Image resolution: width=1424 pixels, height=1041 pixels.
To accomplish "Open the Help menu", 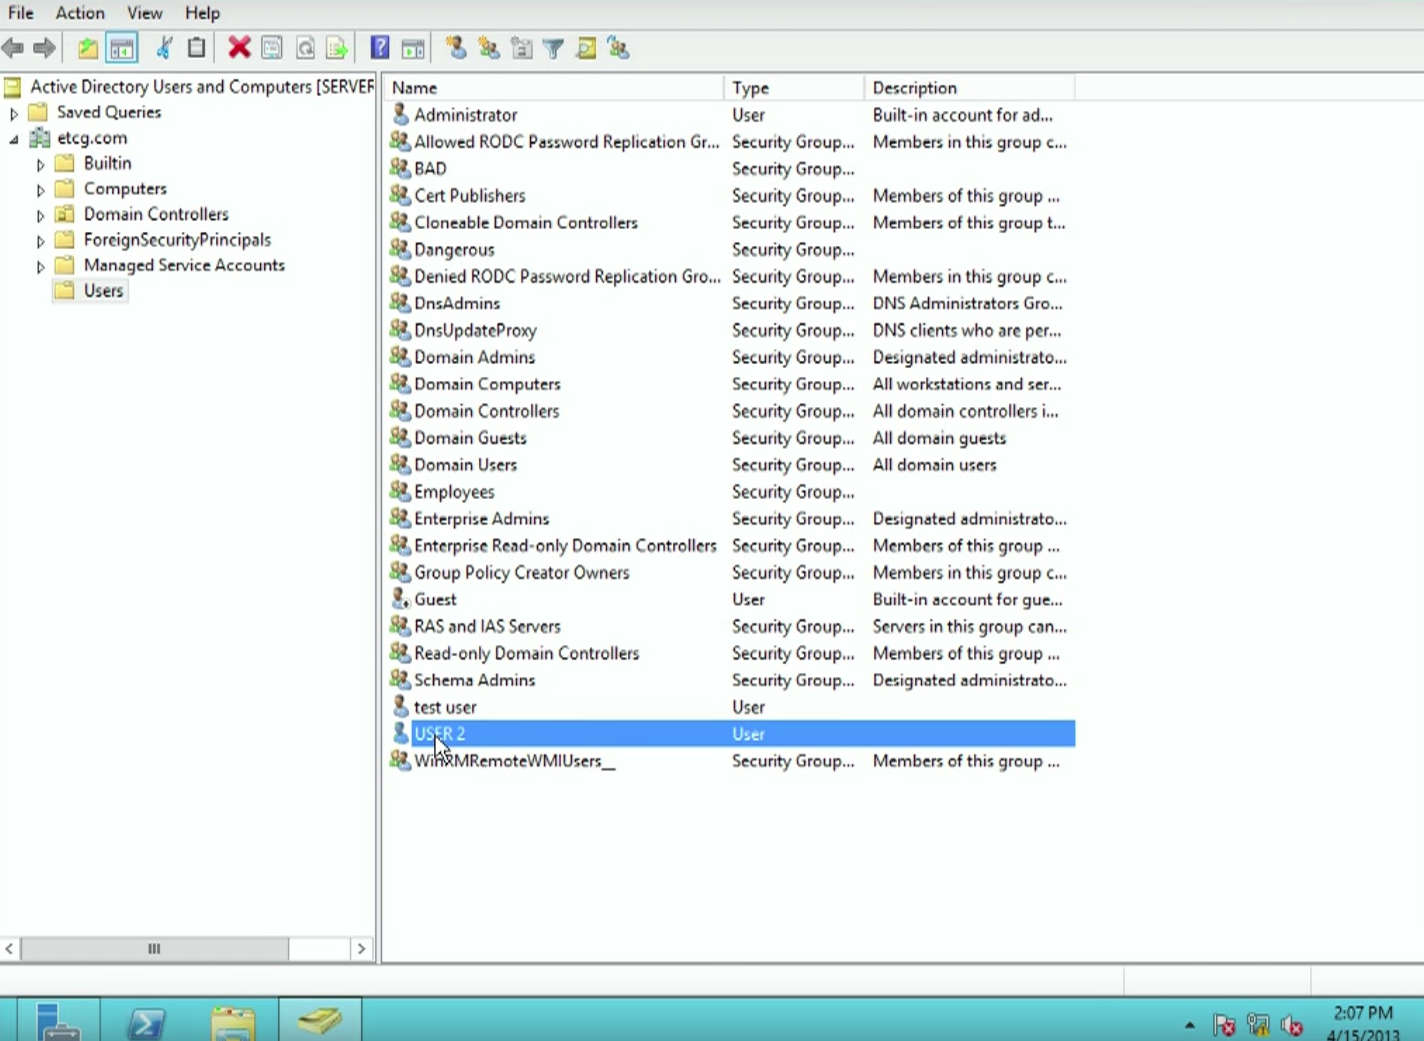I will 202,13.
